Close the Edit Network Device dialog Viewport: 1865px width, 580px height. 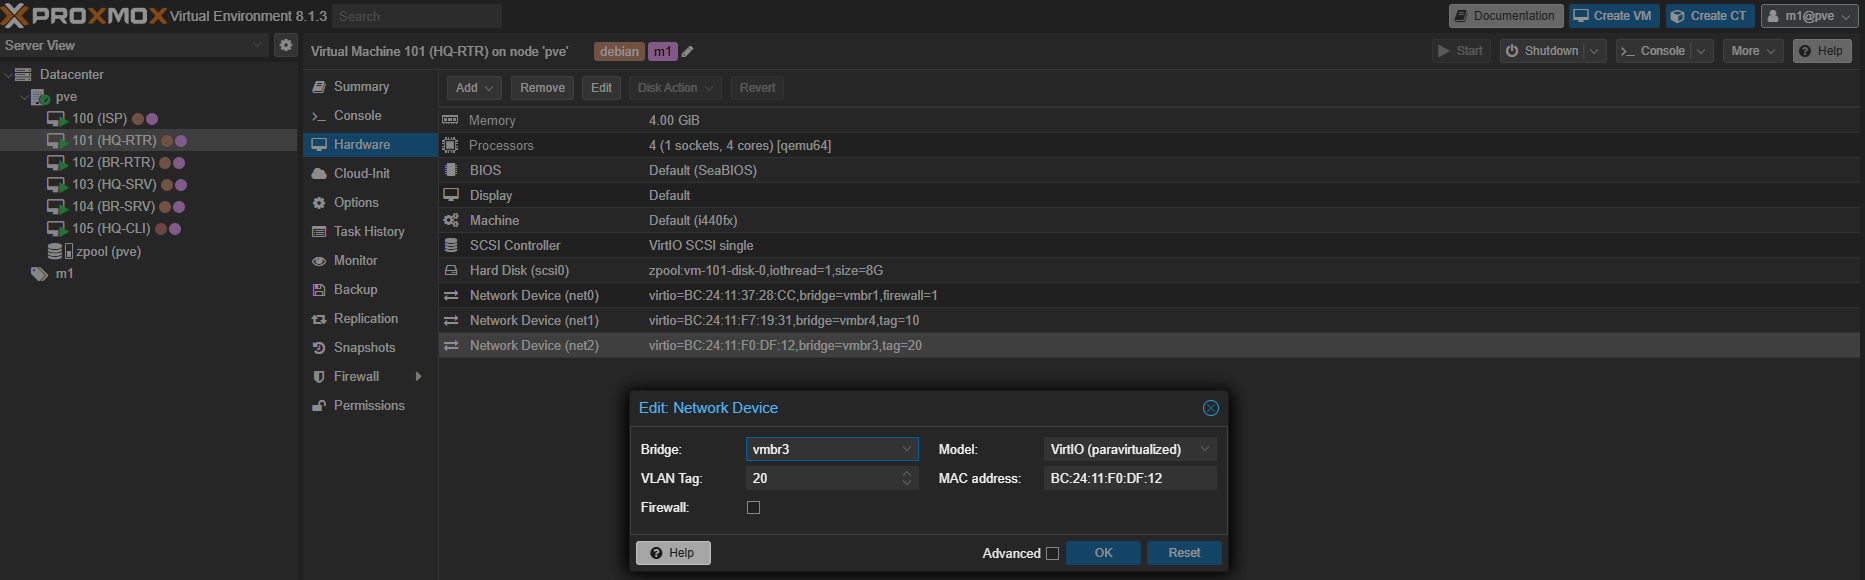pyautogui.click(x=1210, y=408)
